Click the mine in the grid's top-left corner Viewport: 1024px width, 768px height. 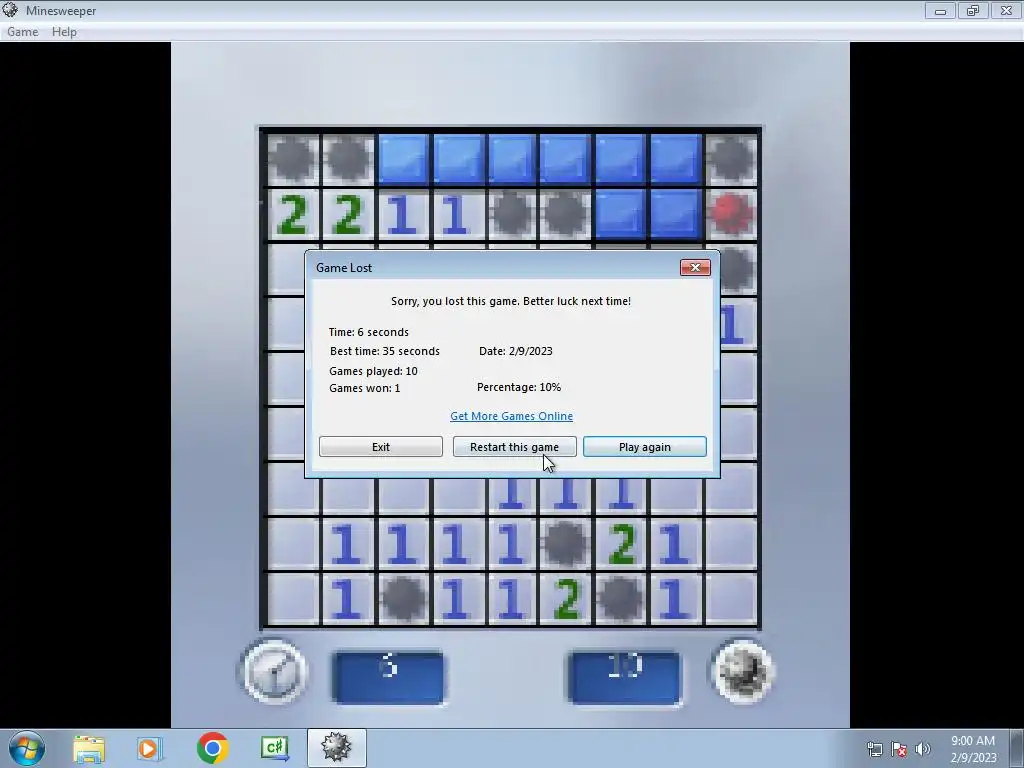point(293,159)
